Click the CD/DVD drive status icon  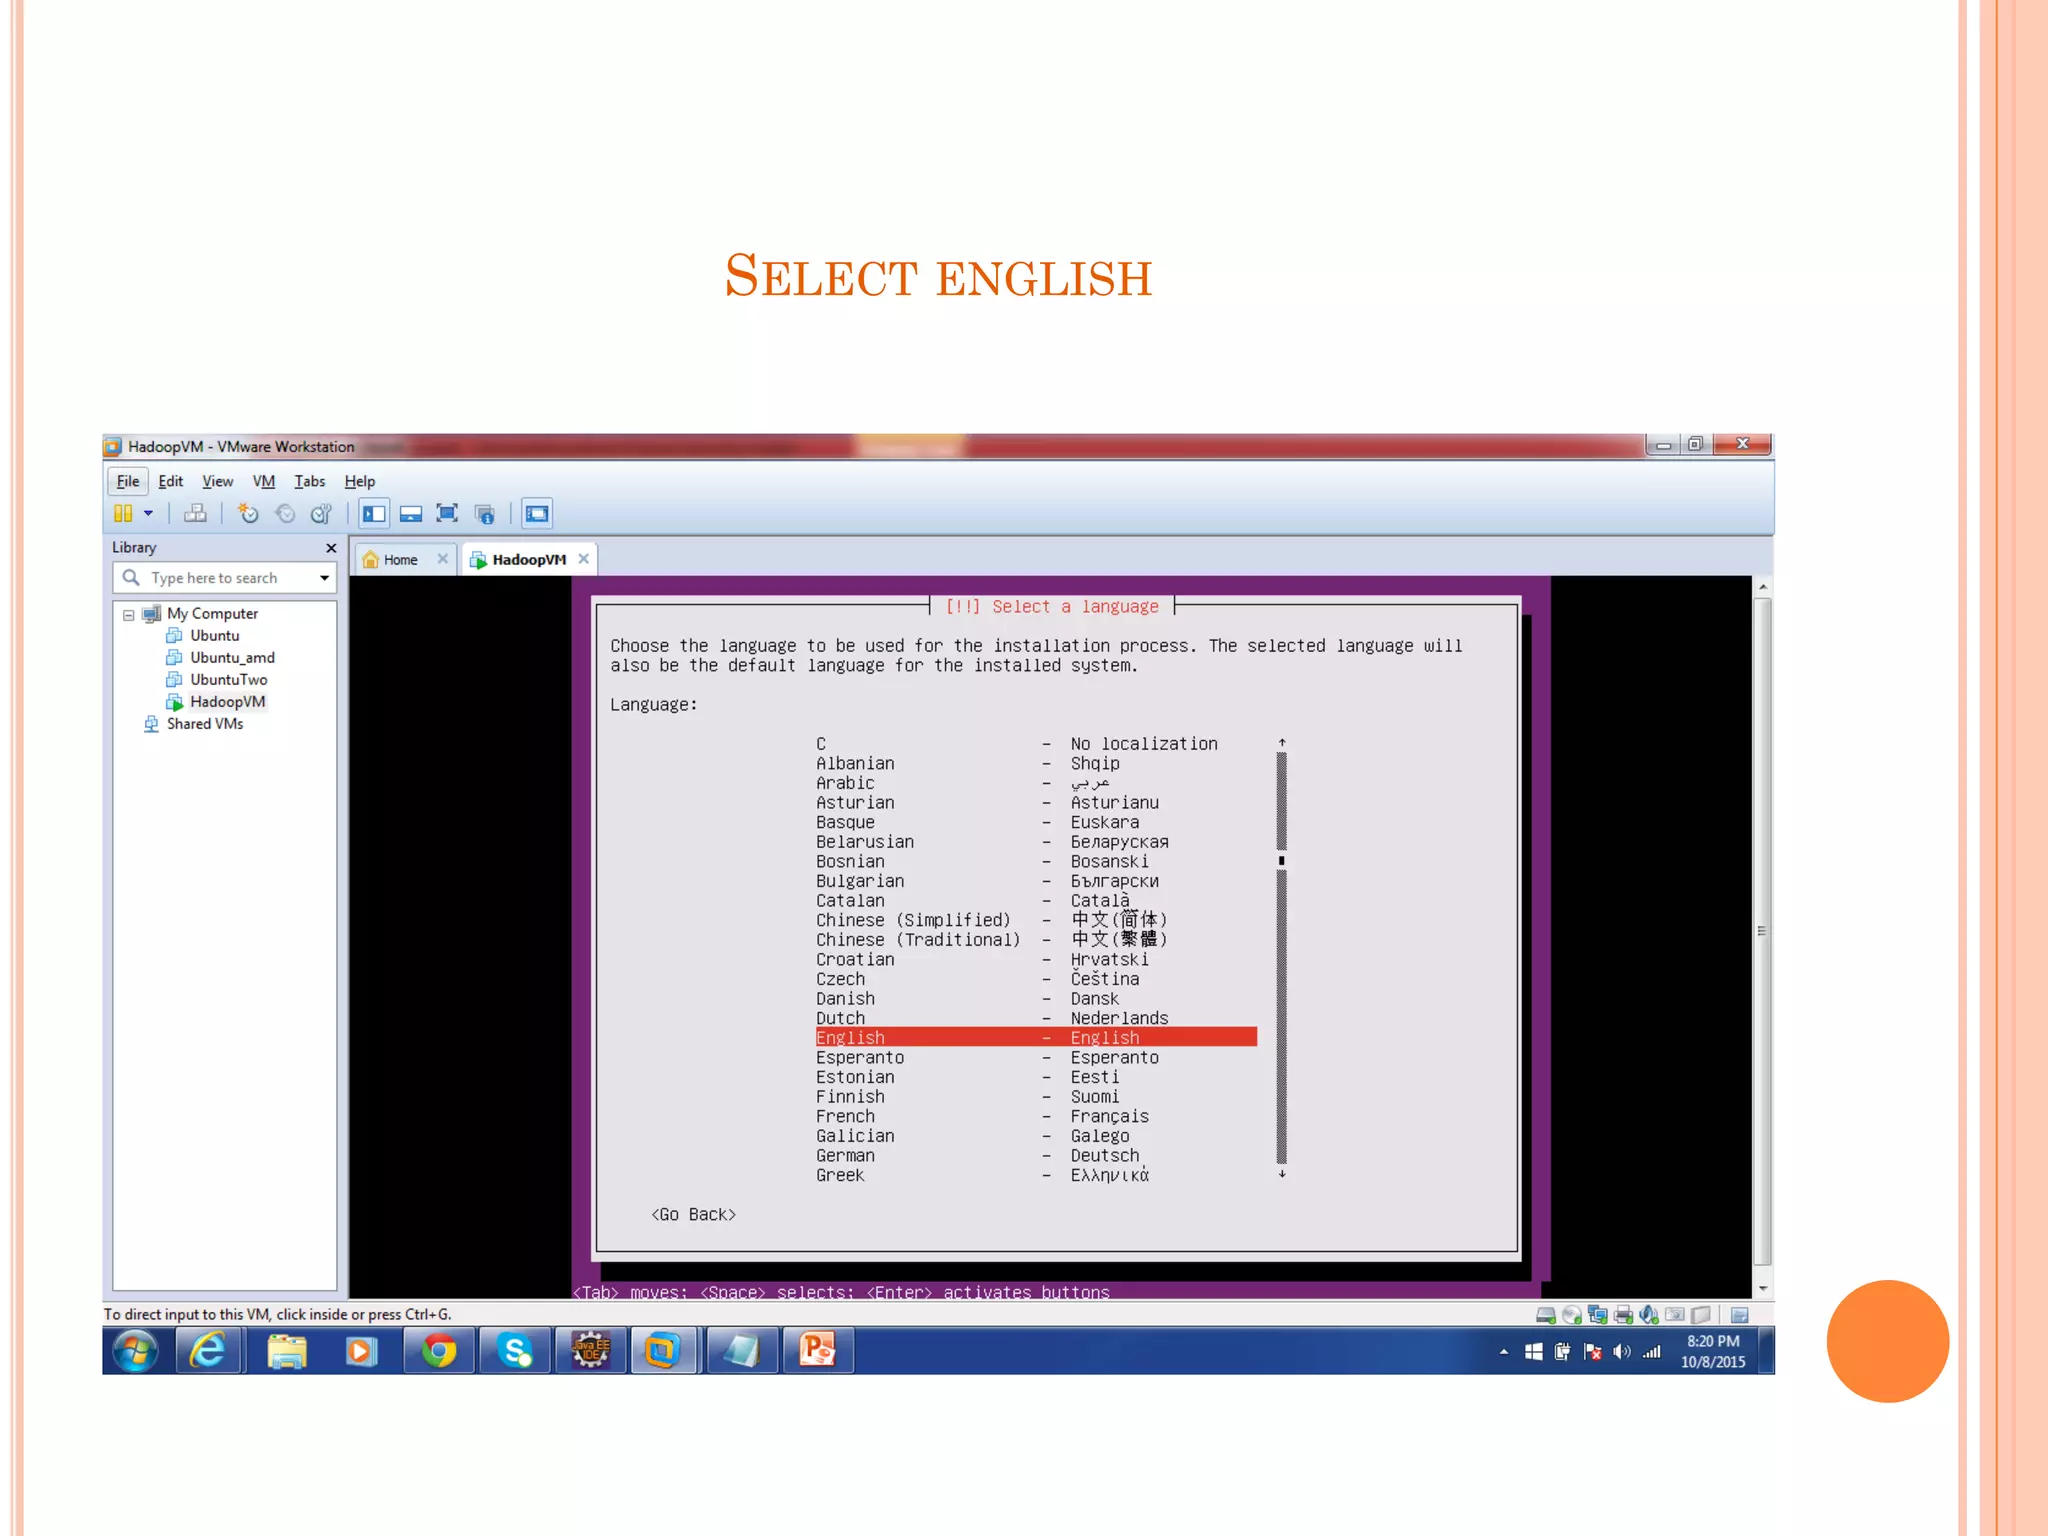[x=1572, y=1315]
